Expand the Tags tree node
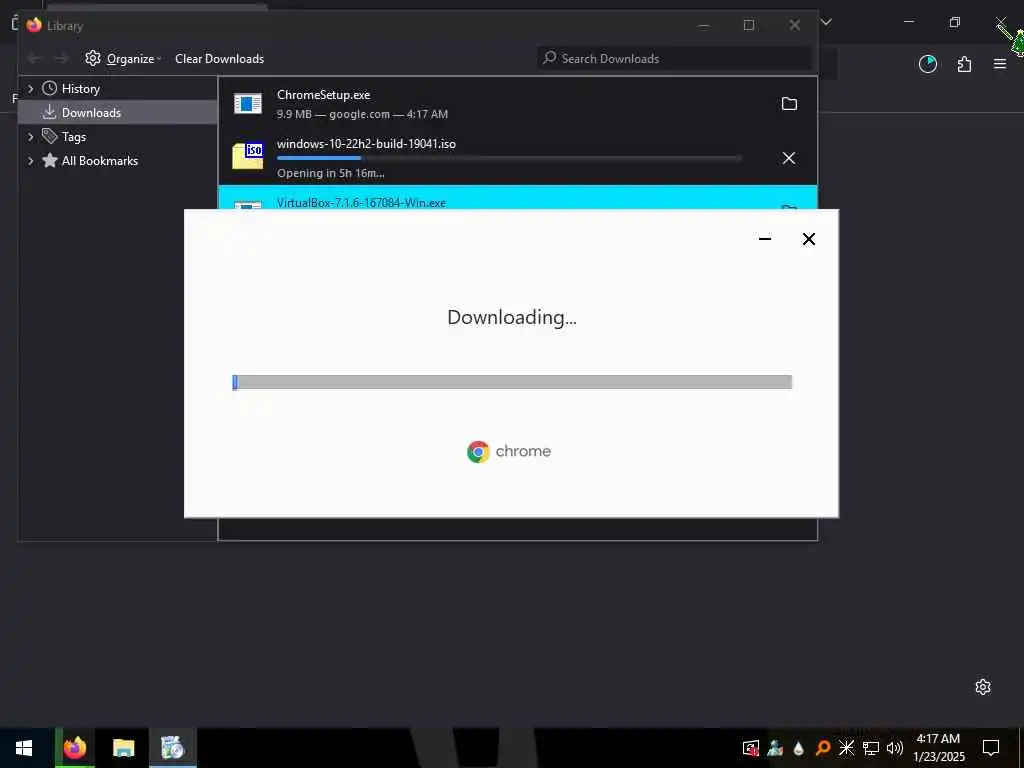Viewport: 1024px width, 768px height. 30,136
